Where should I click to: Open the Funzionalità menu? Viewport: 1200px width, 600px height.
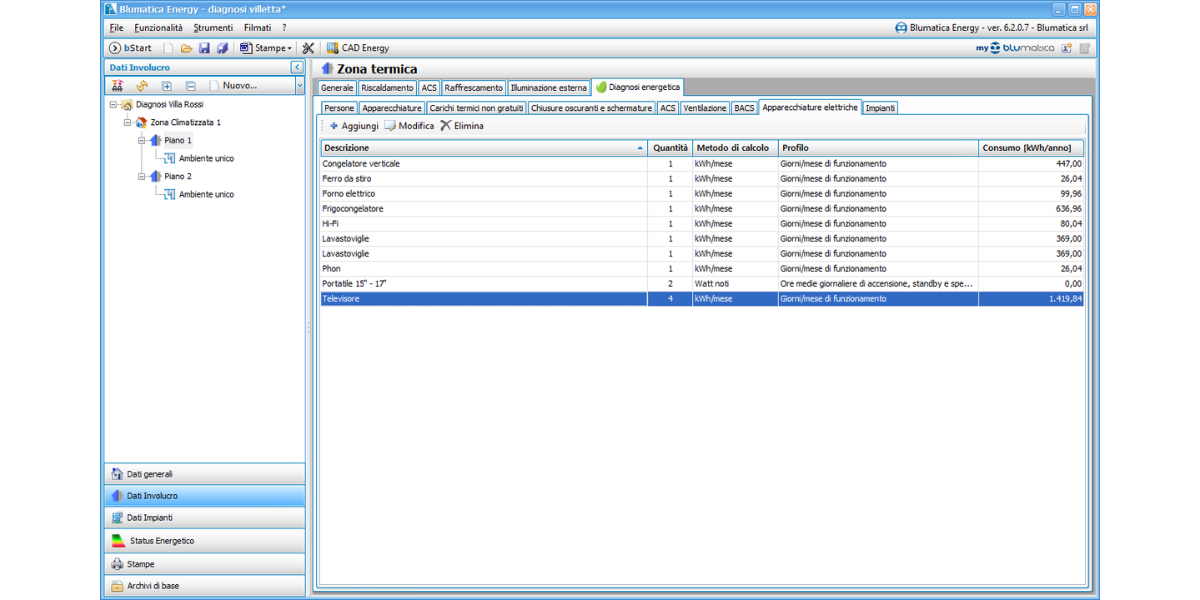click(x=158, y=28)
